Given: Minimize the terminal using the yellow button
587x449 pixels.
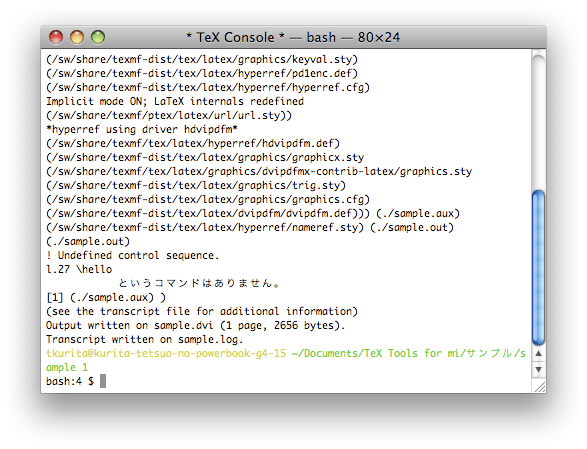Looking at the screenshot, I should coord(77,37).
